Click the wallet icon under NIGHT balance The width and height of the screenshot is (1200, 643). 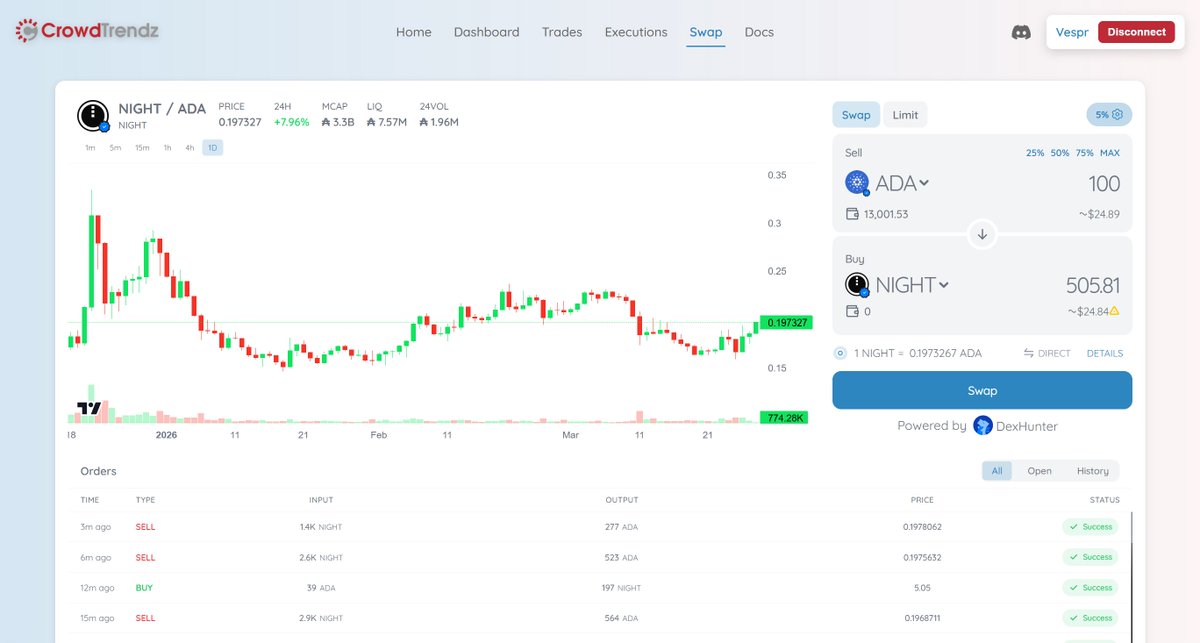pos(852,311)
